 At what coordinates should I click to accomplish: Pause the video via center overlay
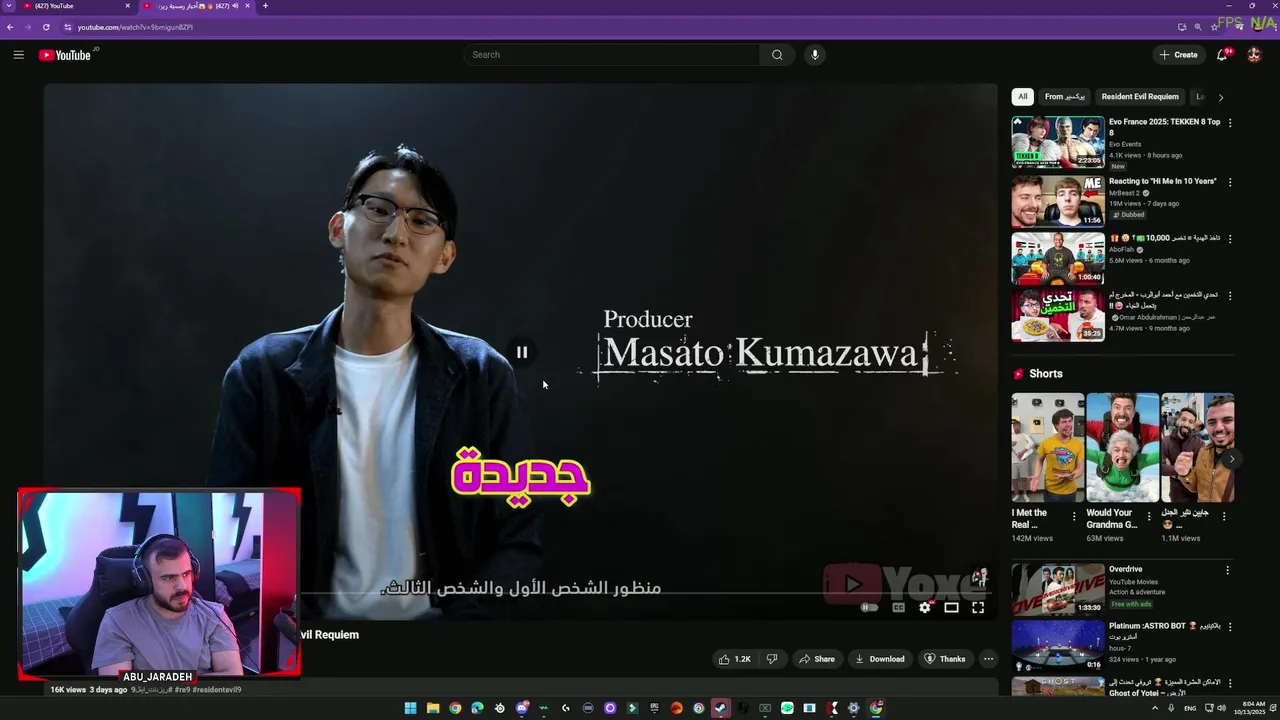(522, 352)
